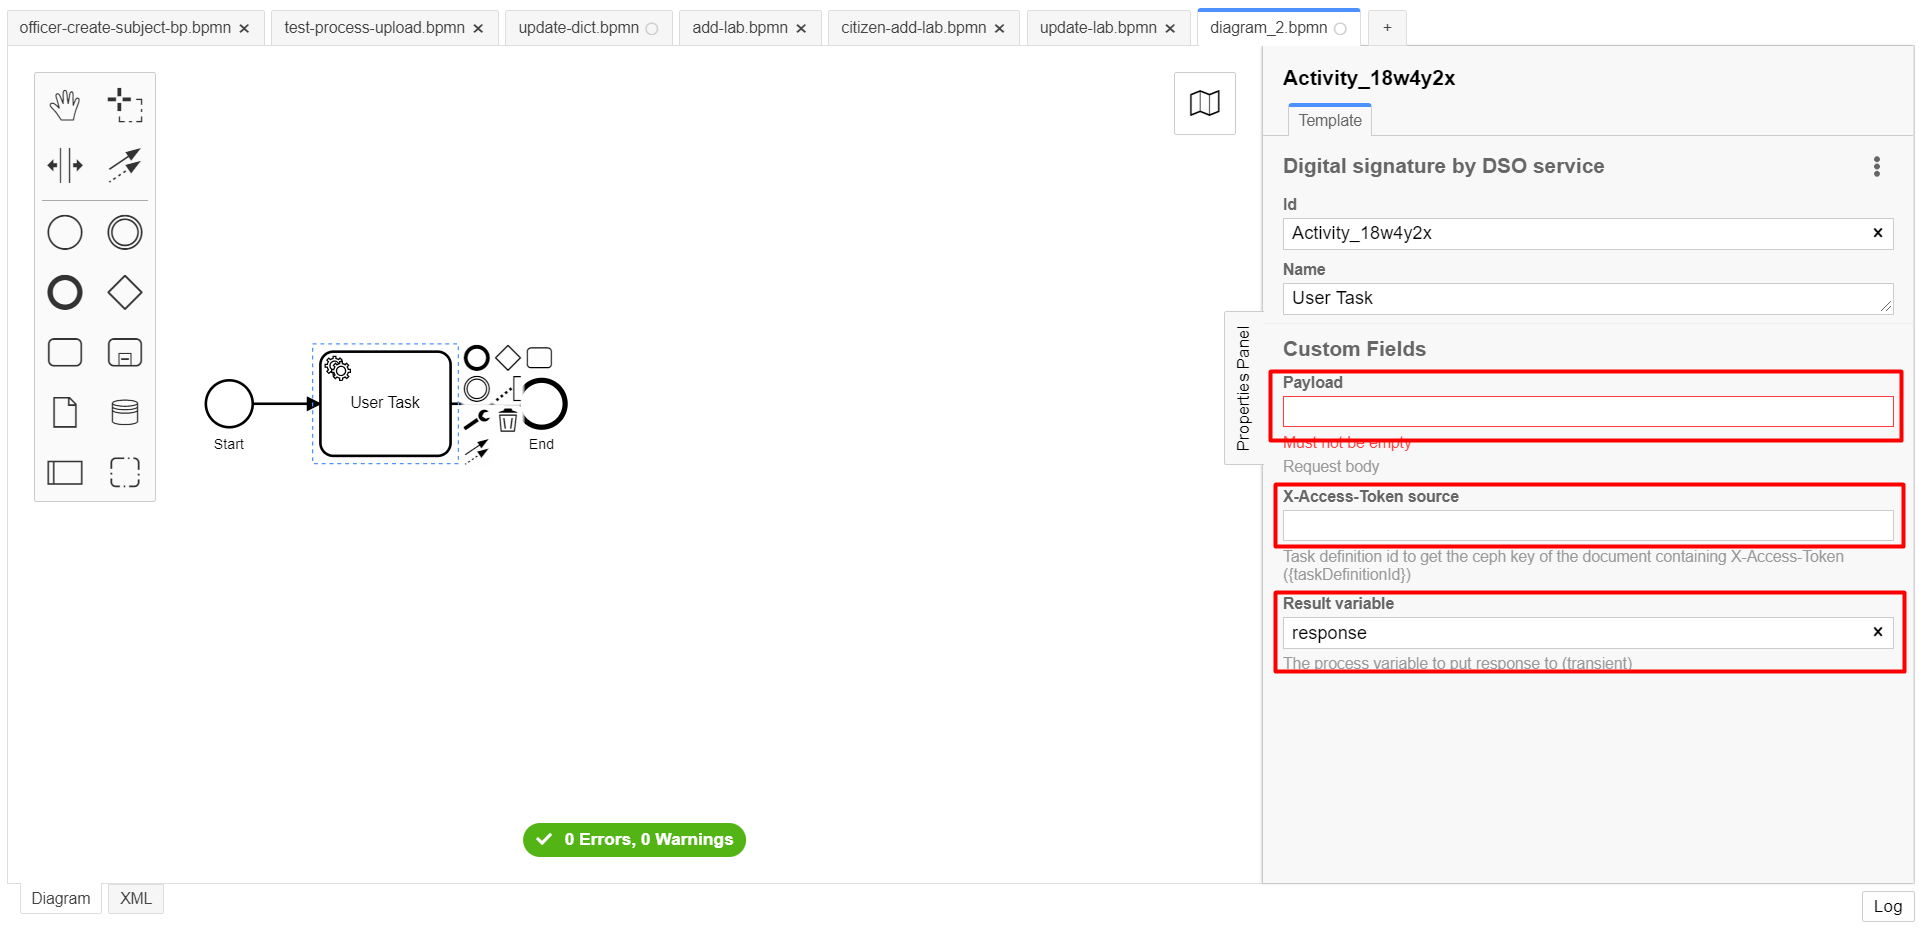Open the update-lab.bpmn tab
The width and height of the screenshot is (1919, 928).
point(1097,28)
